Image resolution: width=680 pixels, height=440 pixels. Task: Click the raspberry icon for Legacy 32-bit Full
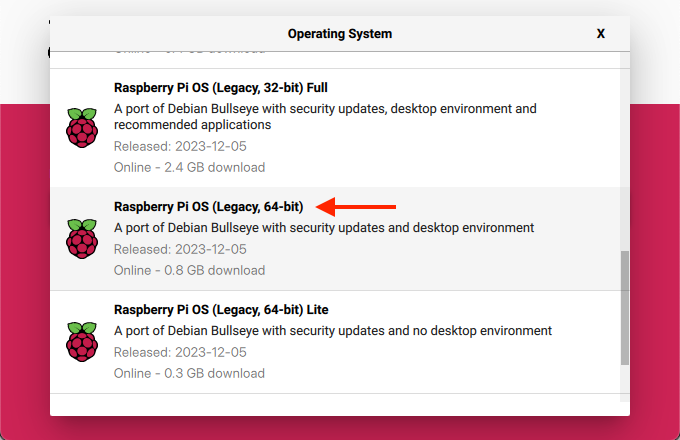click(82, 127)
